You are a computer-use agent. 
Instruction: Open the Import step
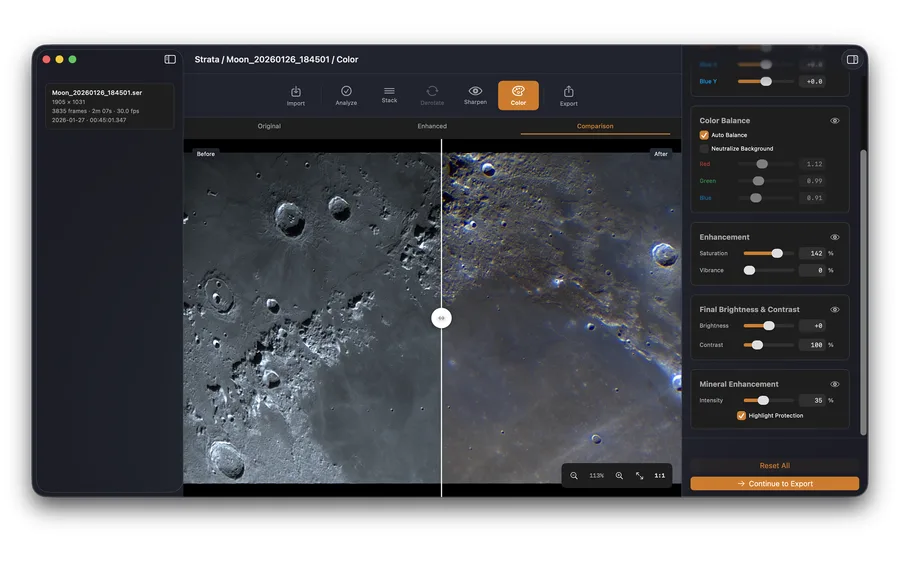point(296,96)
